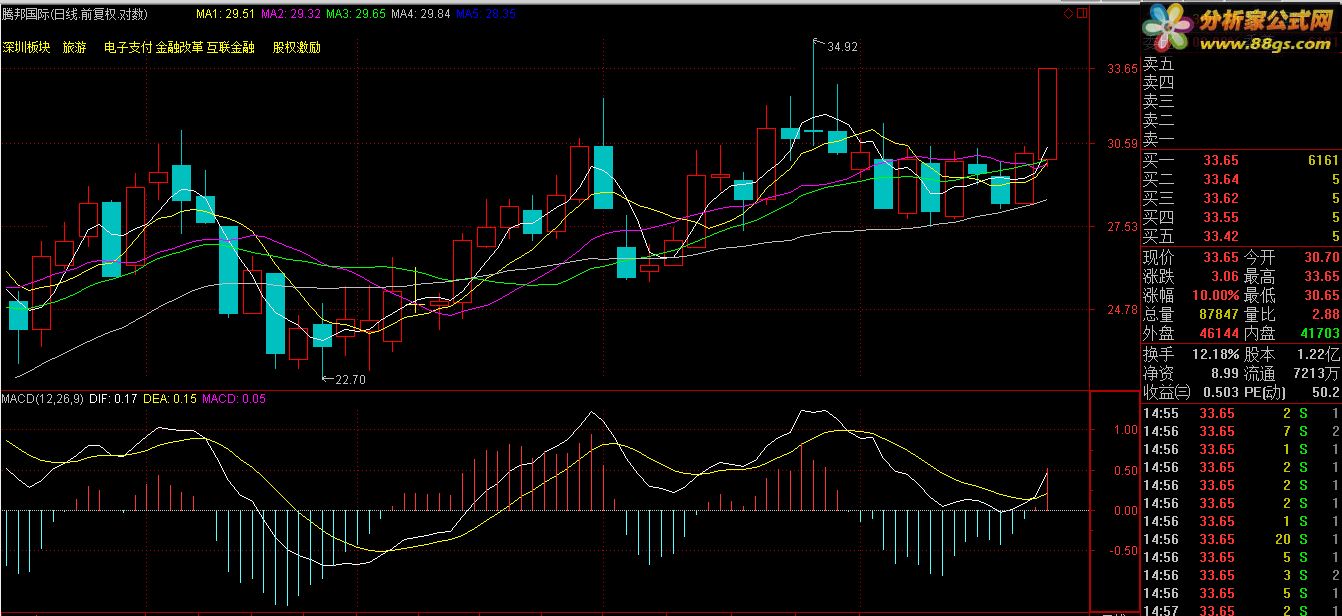Click the 买一 volume 6161
This screenshot has width=1342, height=616.
click(1323, 161)
